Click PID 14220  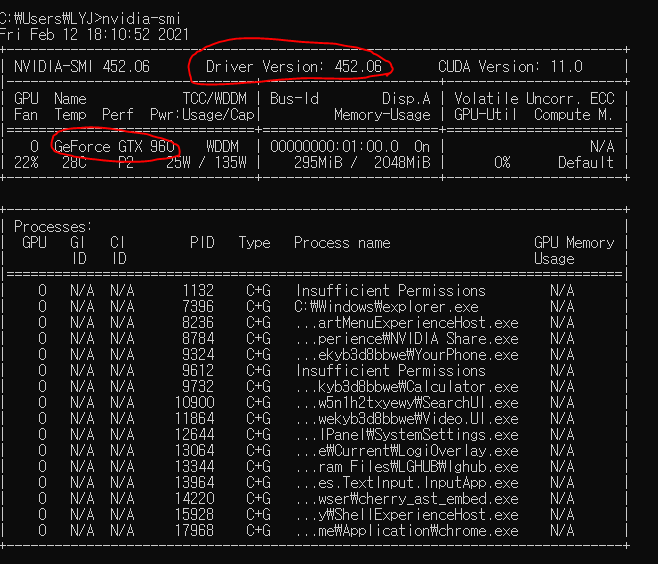(194, 499)
